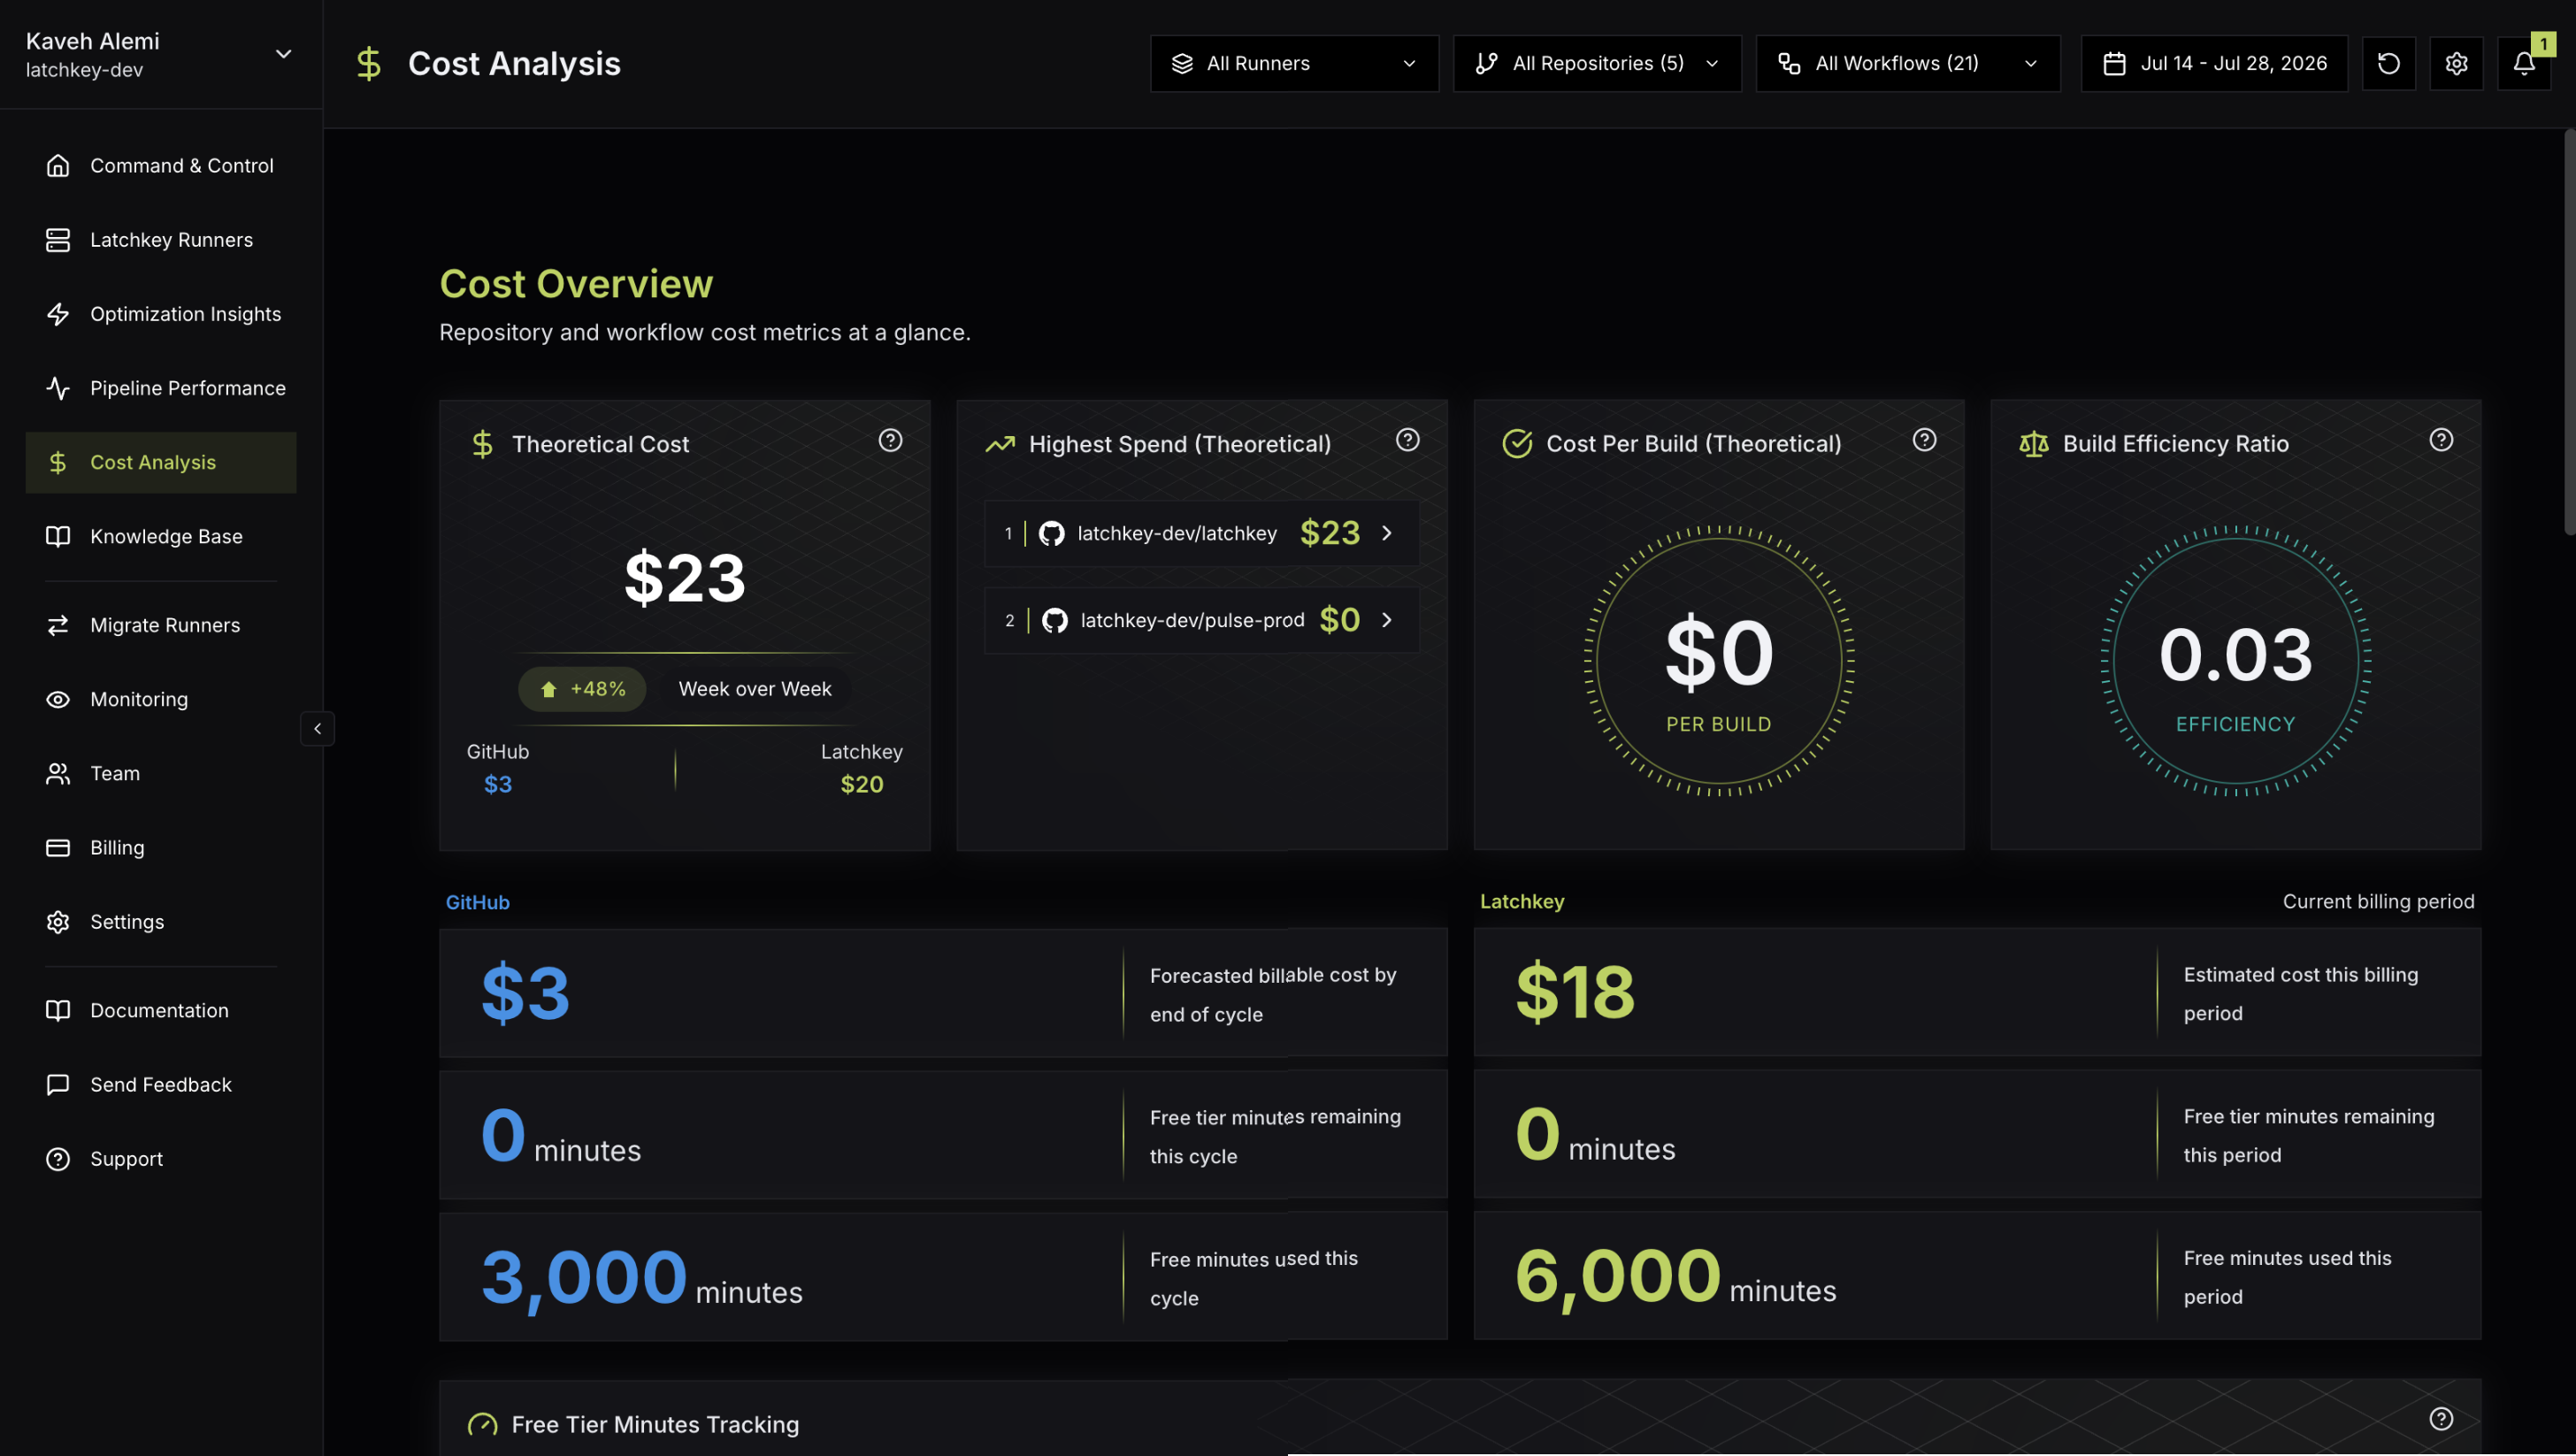Click the Build Efficiency Ratio help icon
The image size is (2576, 1456).
point(2441,440)
